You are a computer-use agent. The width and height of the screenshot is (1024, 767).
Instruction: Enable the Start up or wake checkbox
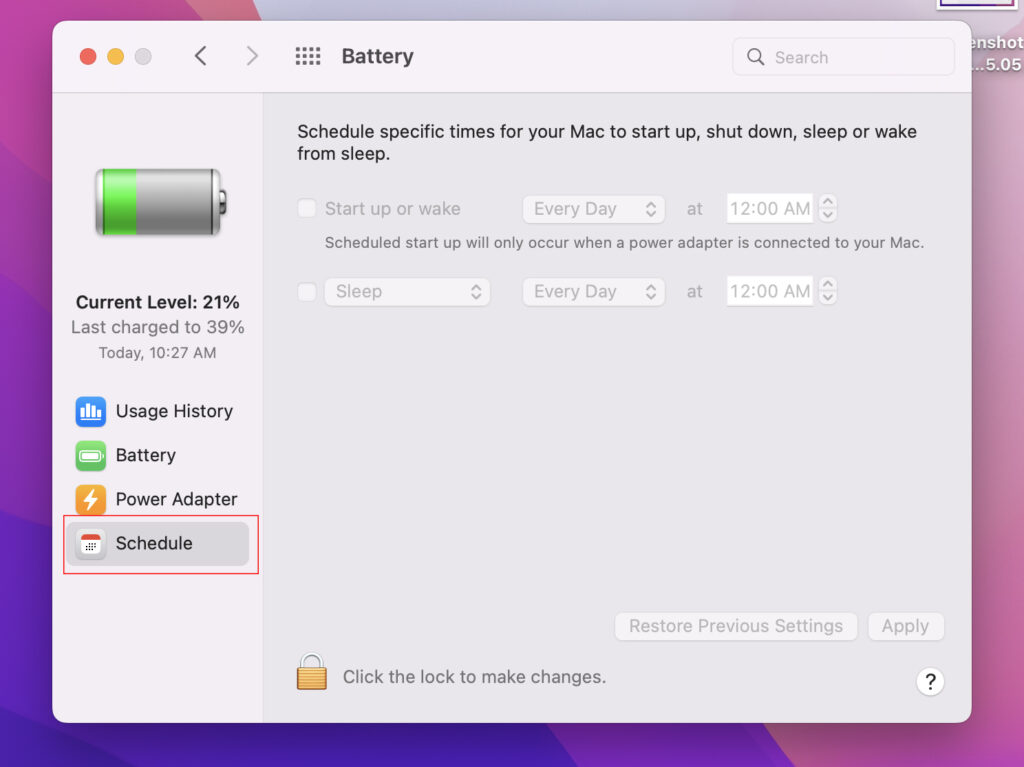point(307,208)
